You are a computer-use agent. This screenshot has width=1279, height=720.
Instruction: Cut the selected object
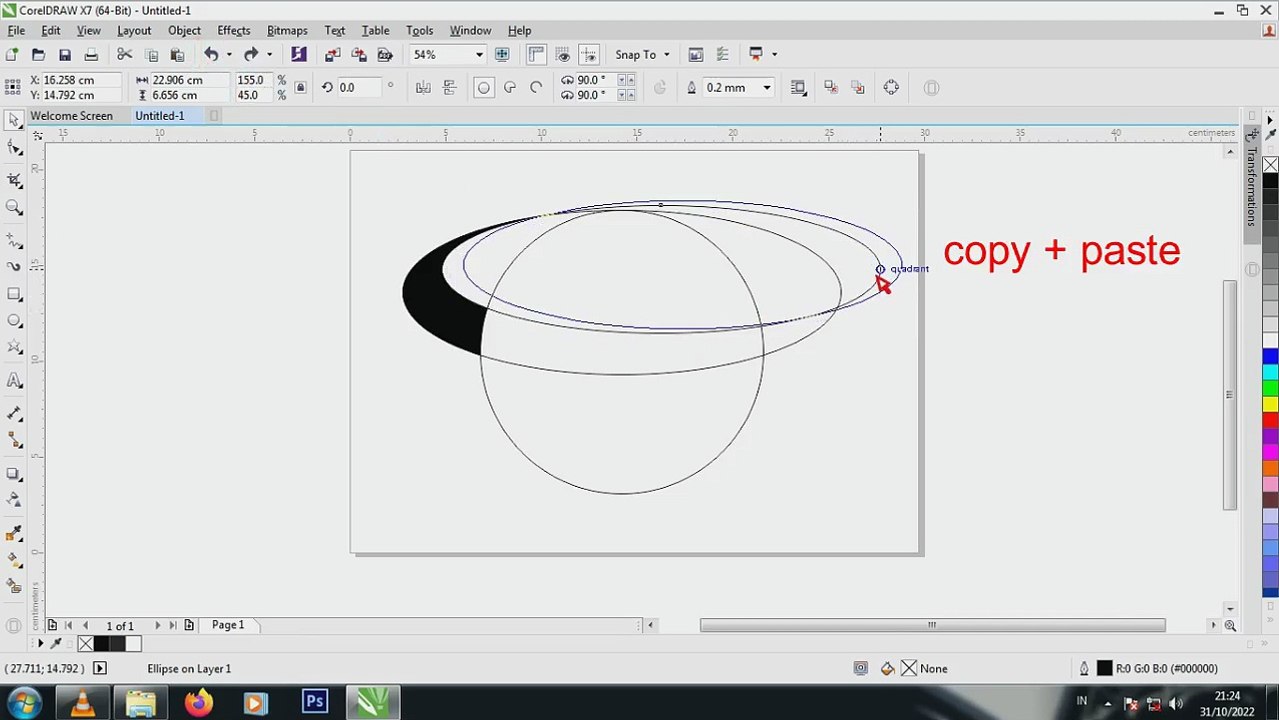coord(125,55)
